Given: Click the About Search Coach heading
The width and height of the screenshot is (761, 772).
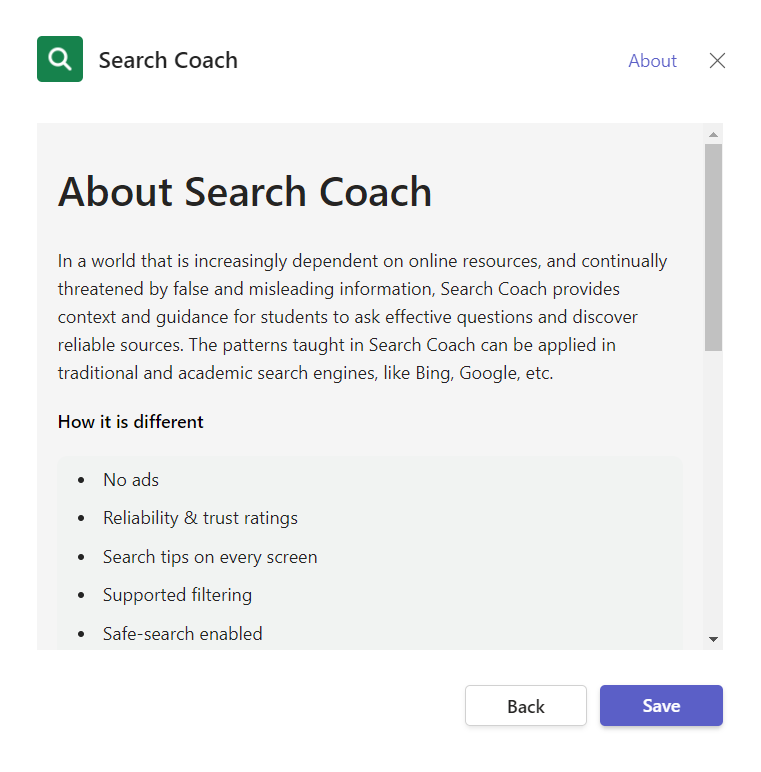Looking at the screenshot, I should point(245,192).
